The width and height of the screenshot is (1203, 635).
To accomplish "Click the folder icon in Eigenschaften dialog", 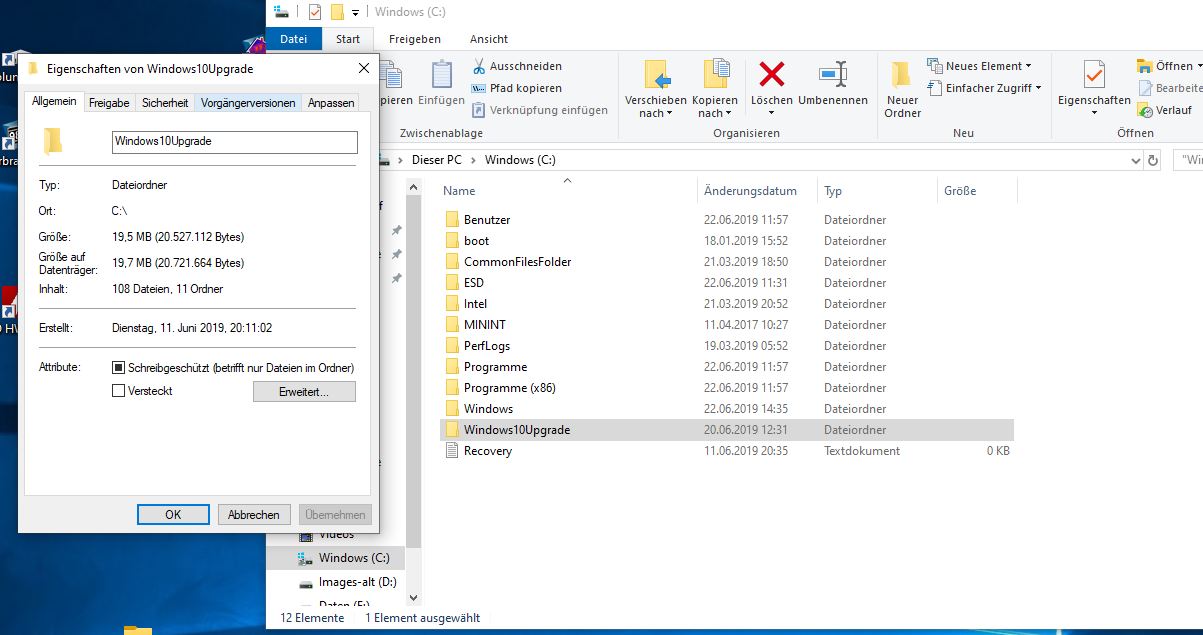I will [53, 141].
